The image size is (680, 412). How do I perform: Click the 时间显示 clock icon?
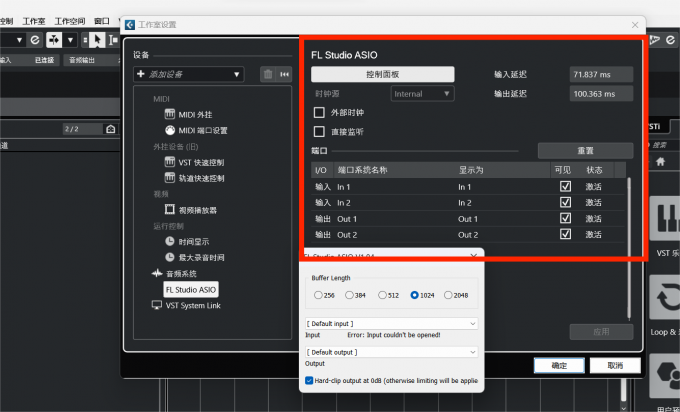click(170, 241)
